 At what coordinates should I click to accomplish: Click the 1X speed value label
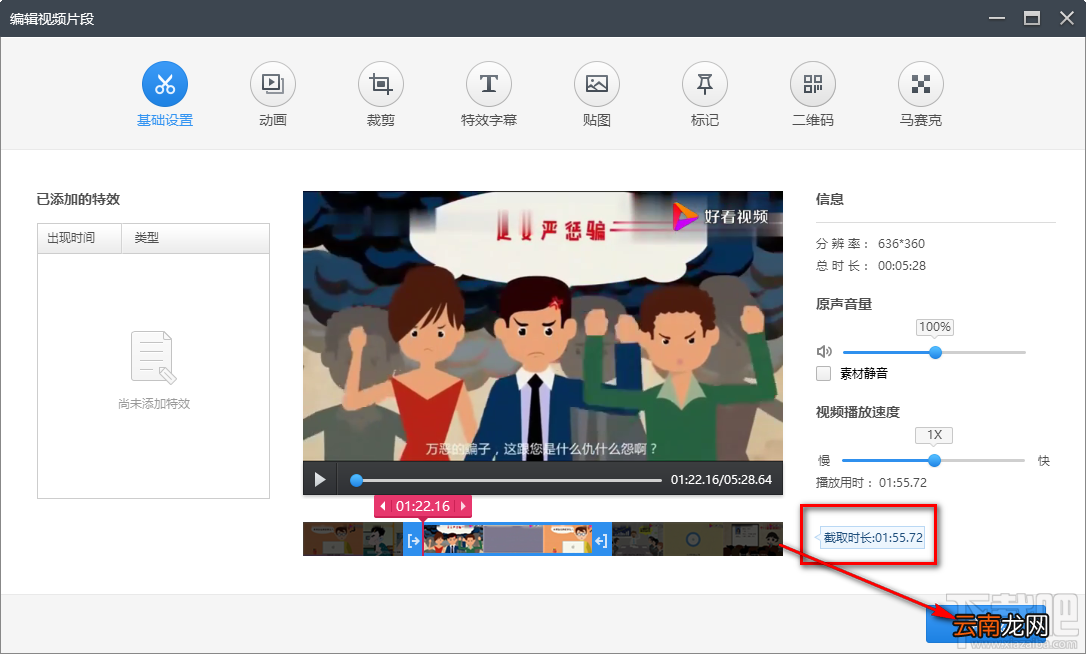tap(934, 435)
